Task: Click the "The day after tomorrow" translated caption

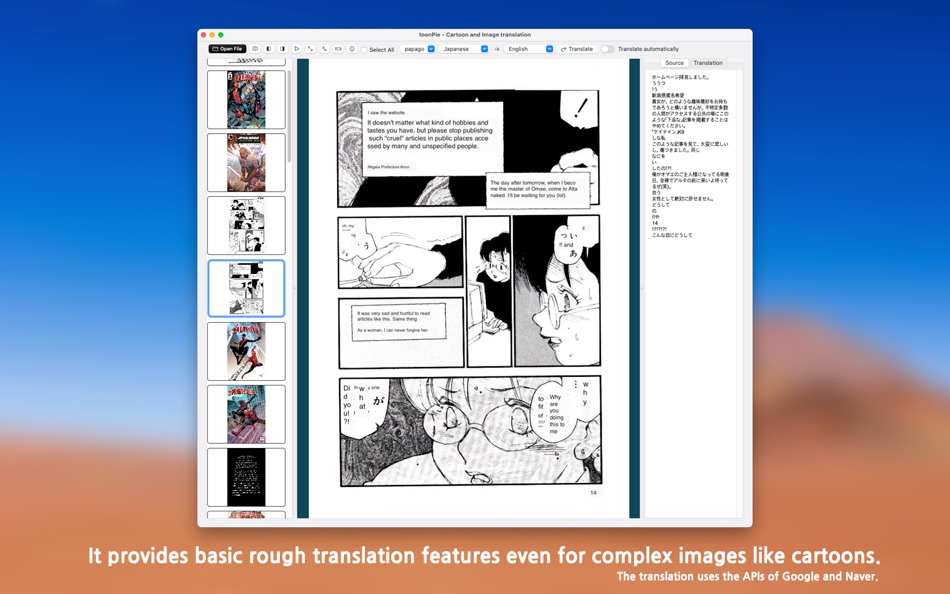Action: point(538,190)
